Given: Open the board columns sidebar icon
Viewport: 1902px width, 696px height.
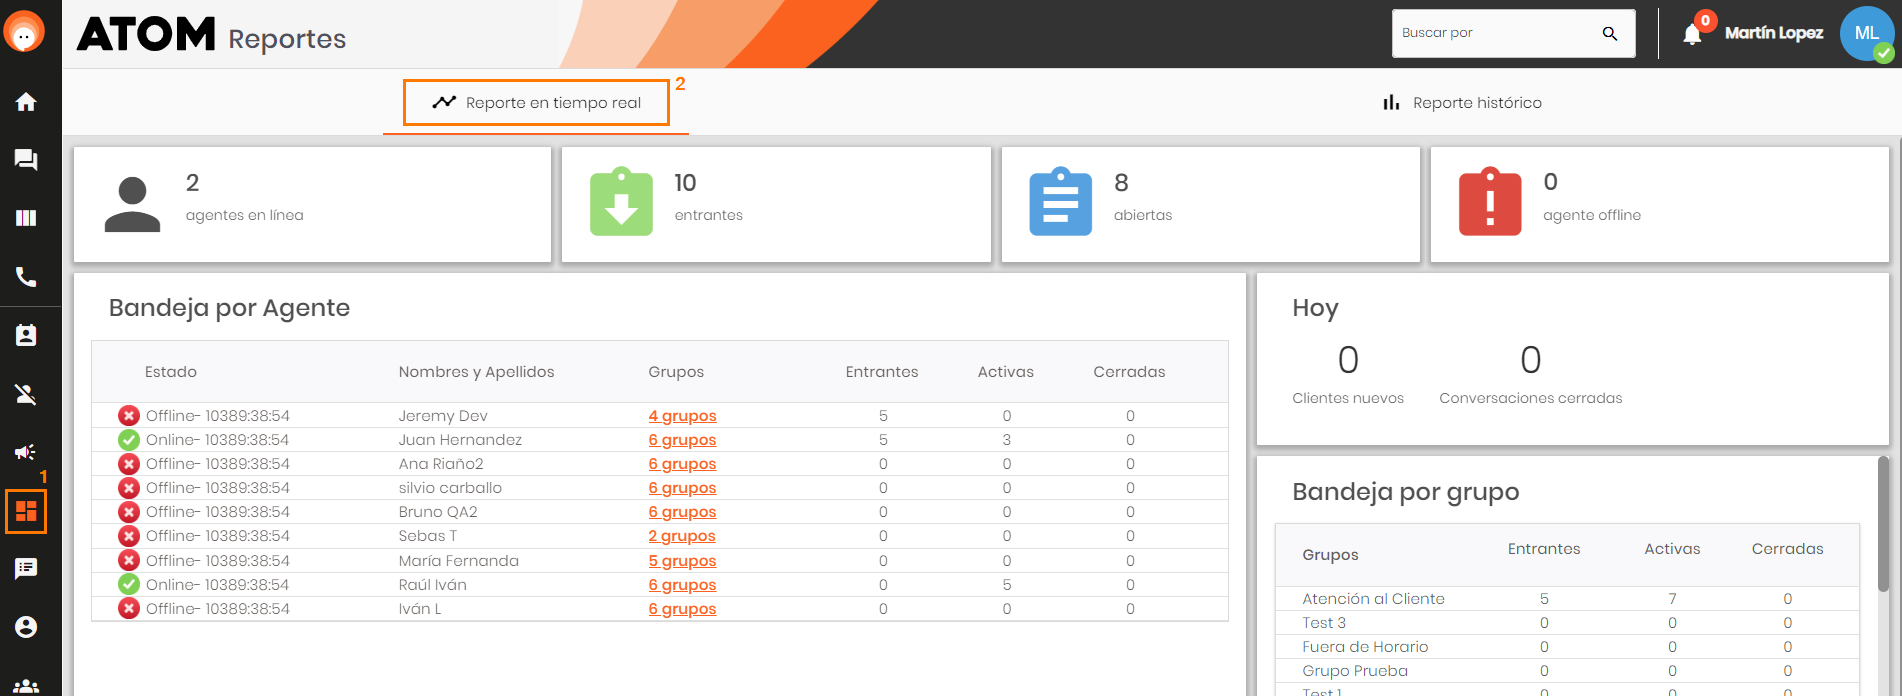Looking at the screenshot, I should pos(26,218).
